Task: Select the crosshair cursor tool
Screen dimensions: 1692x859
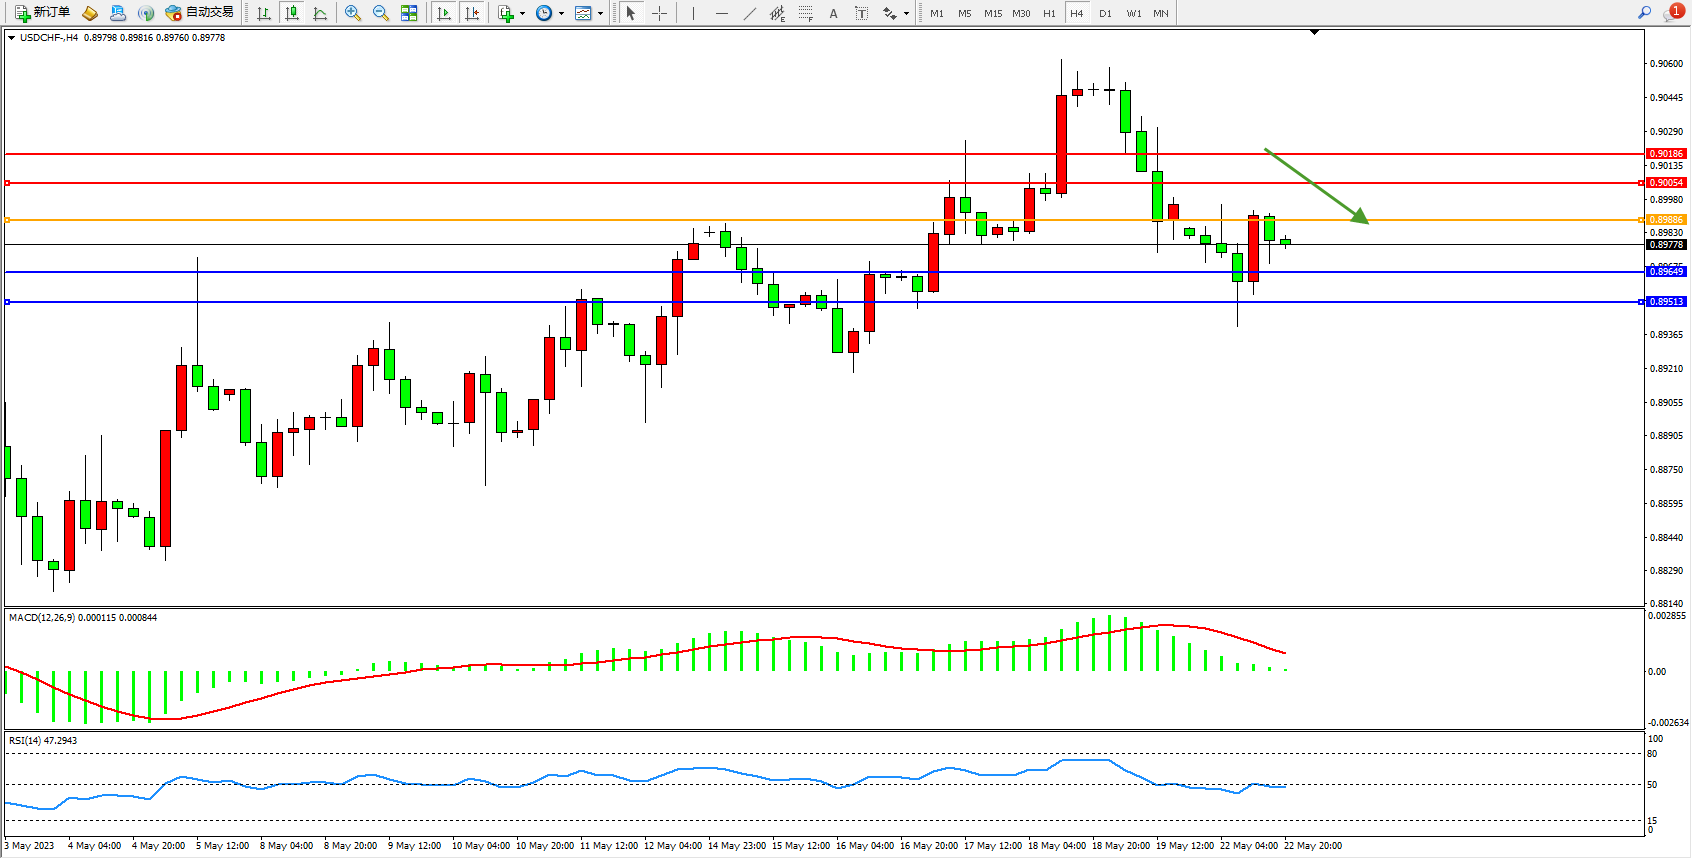Action: point(659,13)
